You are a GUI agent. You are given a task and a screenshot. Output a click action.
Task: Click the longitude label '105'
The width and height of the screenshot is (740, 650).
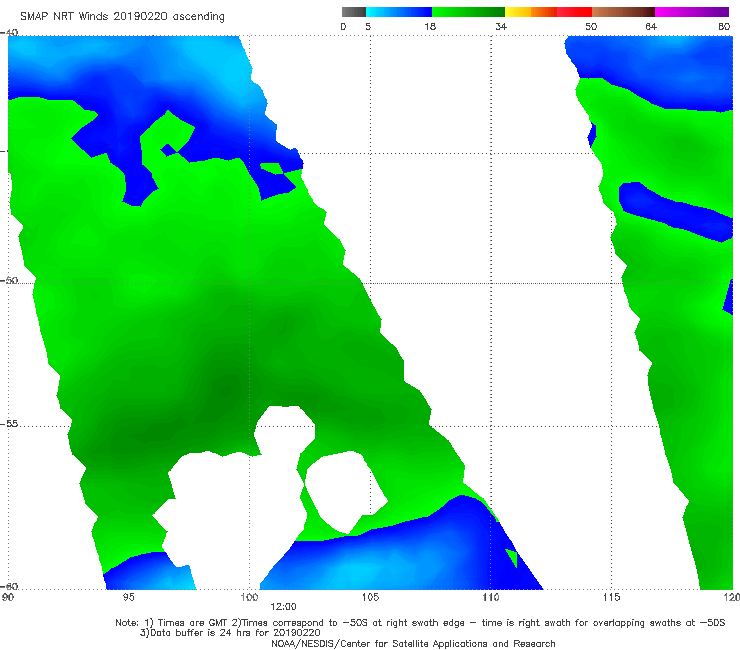click(370, 598)
